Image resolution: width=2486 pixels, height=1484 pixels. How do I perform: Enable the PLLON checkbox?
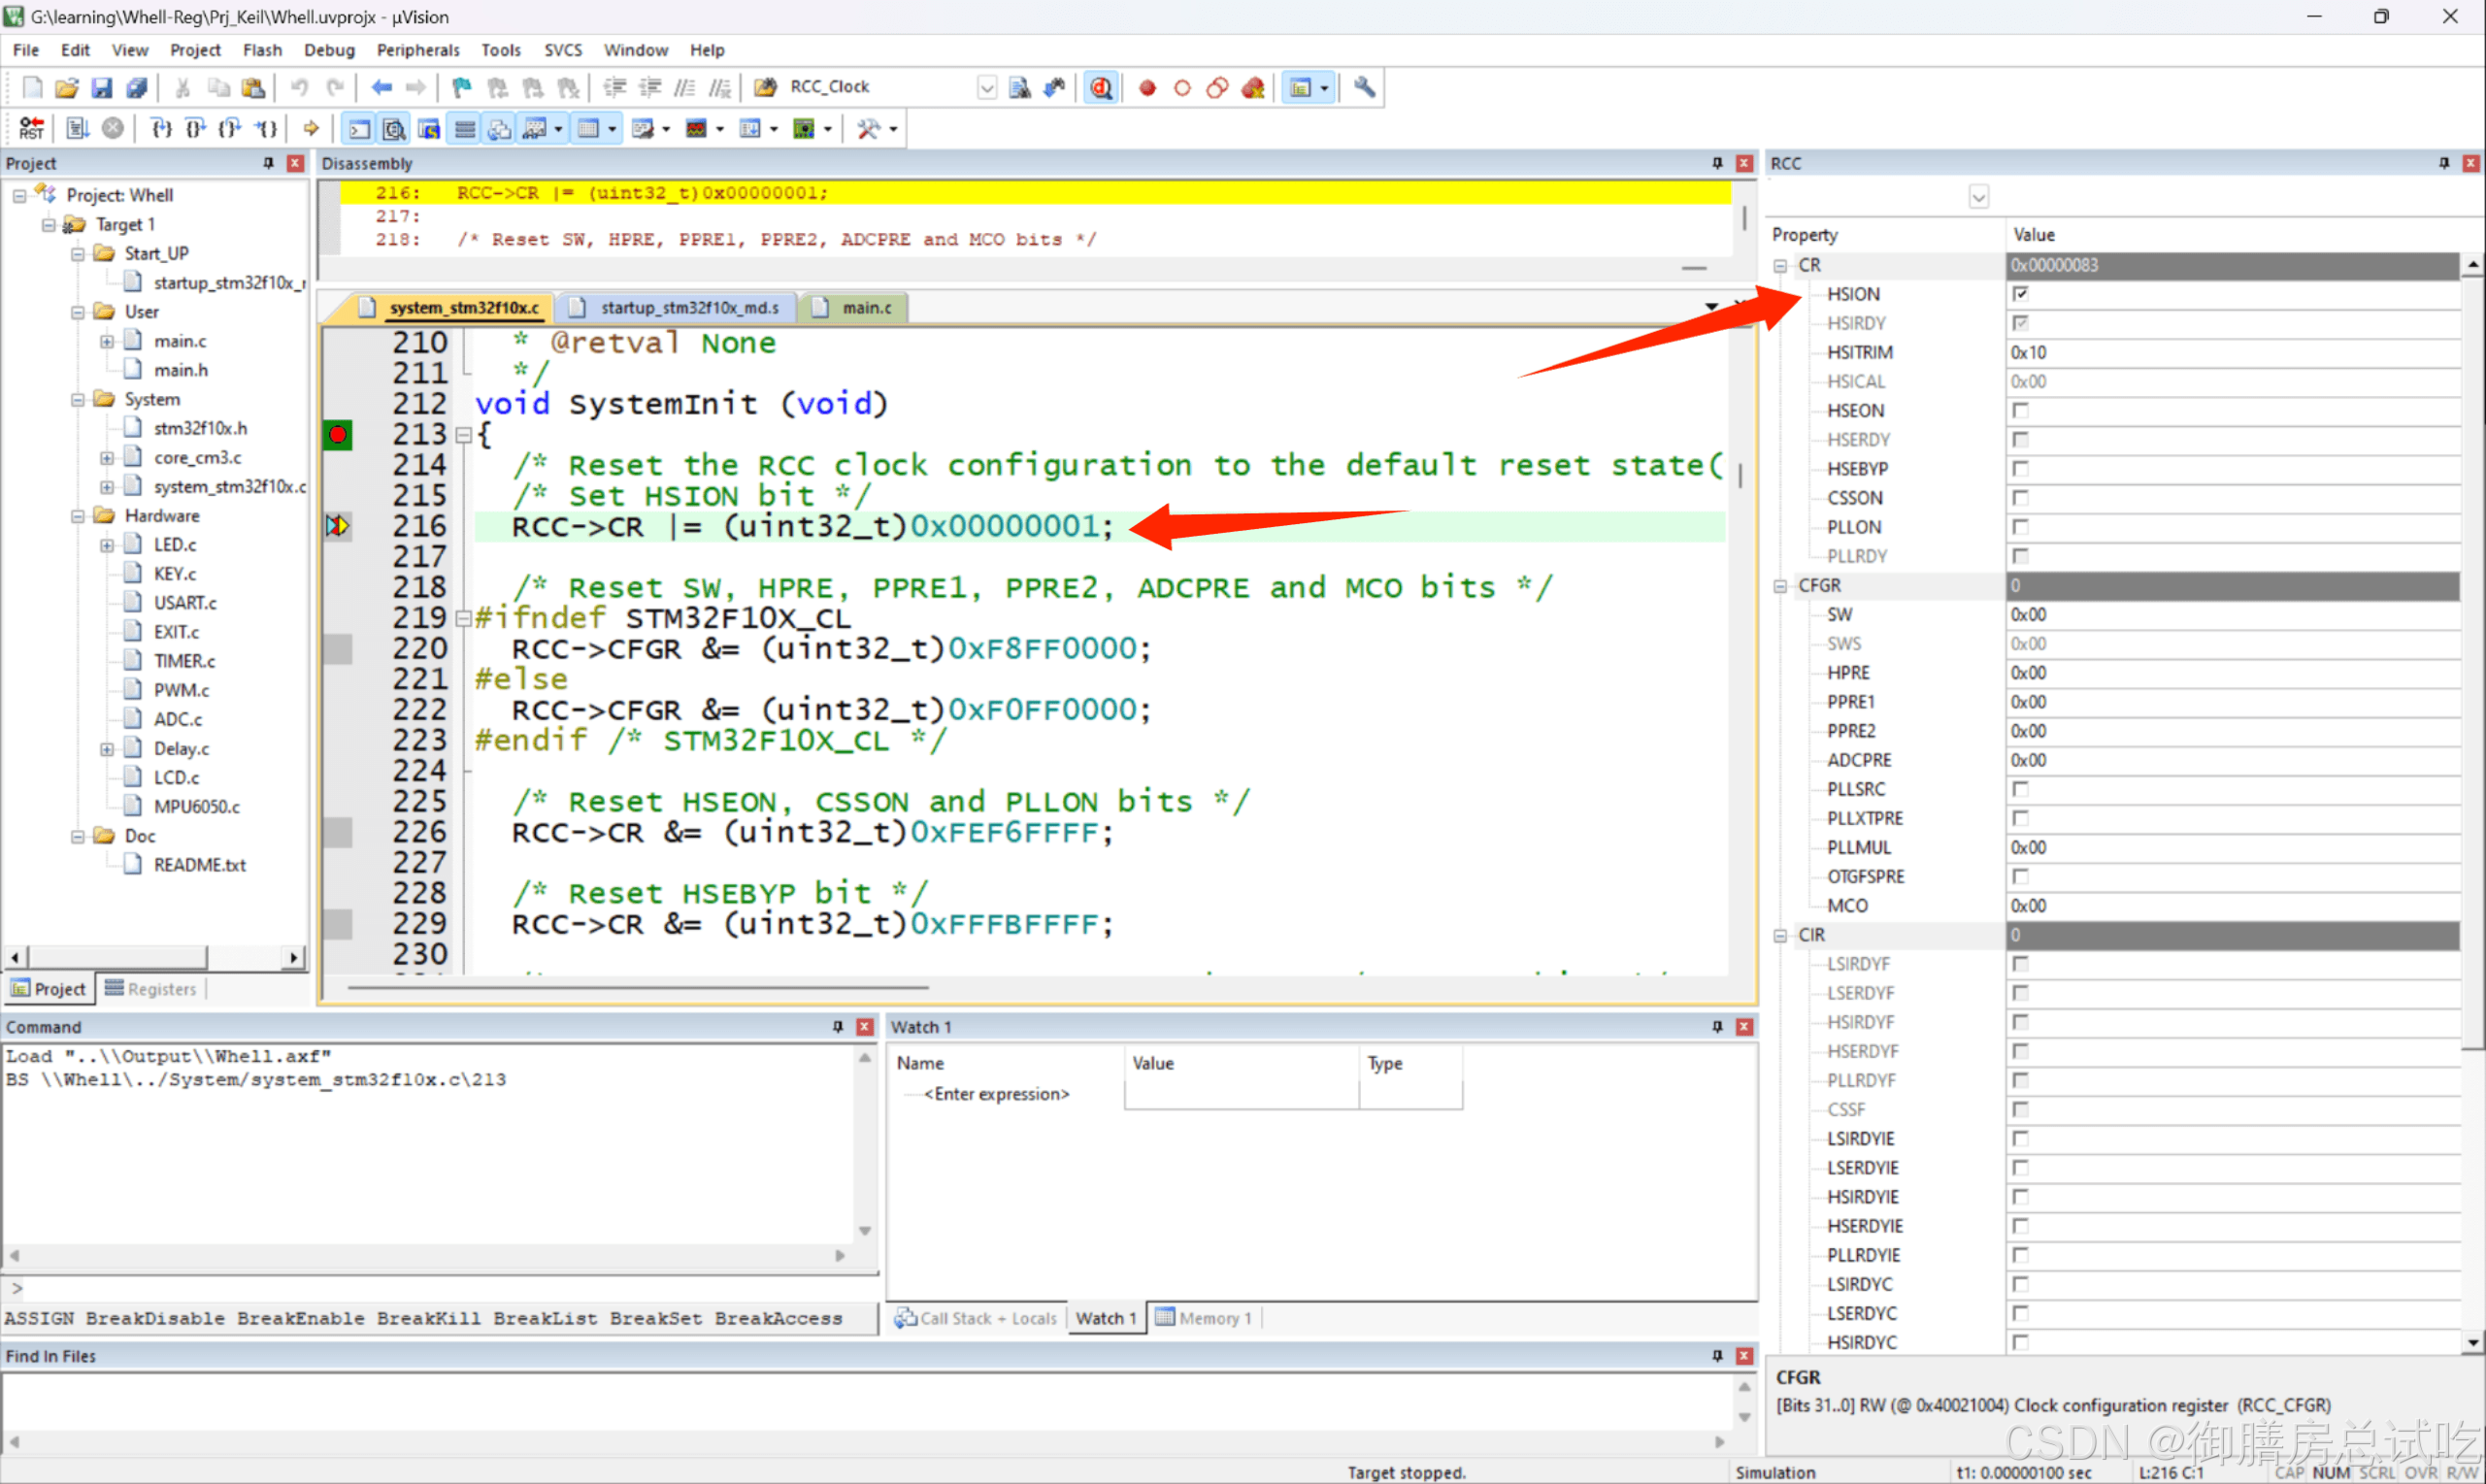[2020, 527]
